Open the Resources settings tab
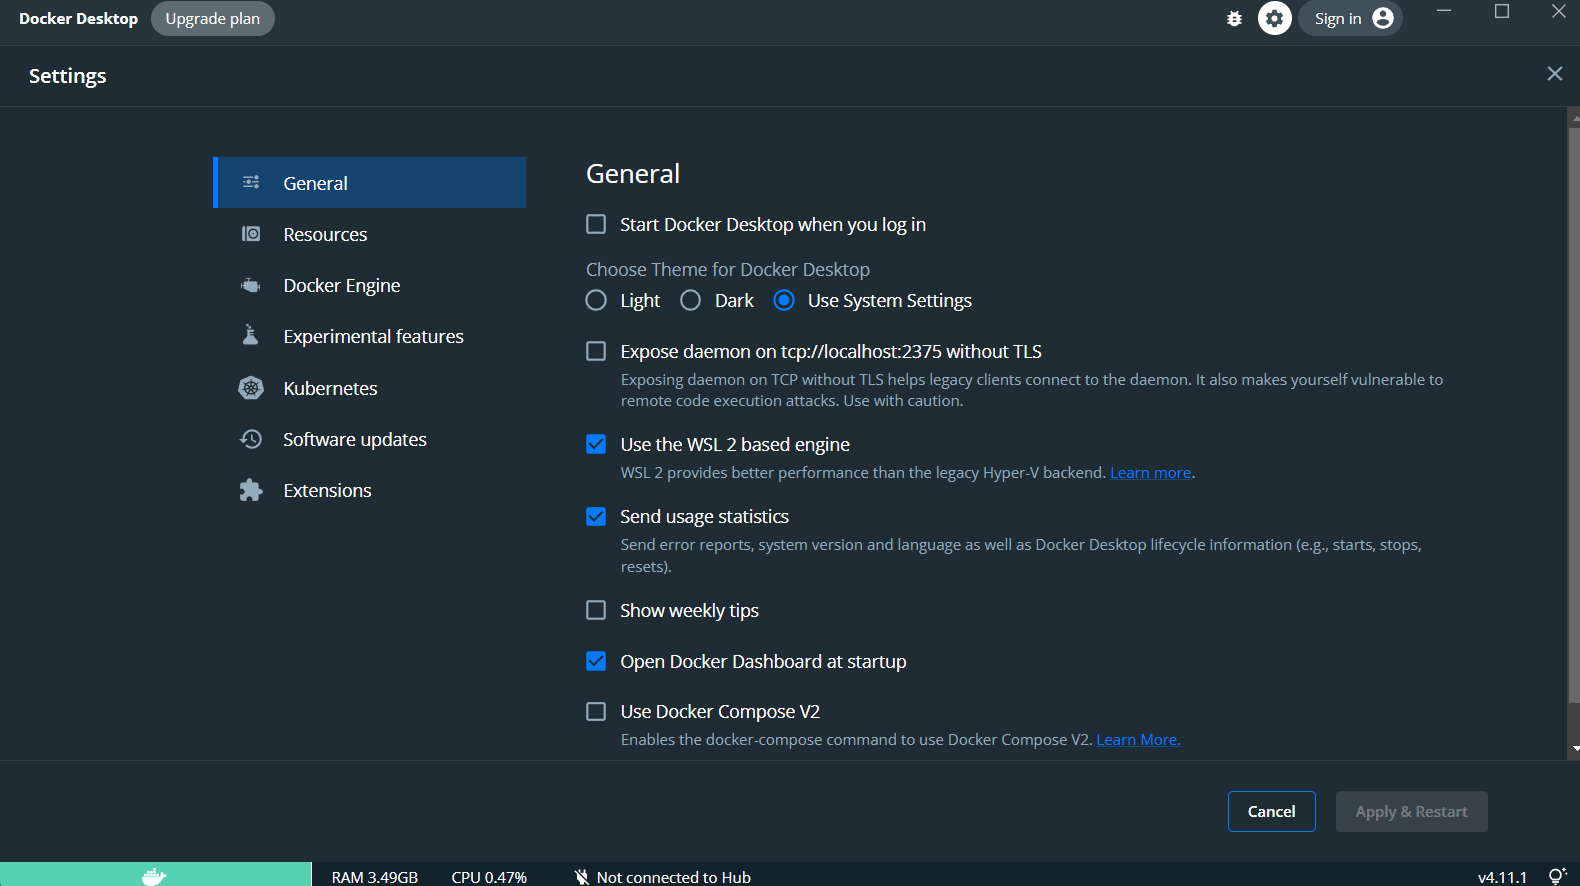Screen dimensions: 1580x886 pyautogui.click(x=369, y=234)
